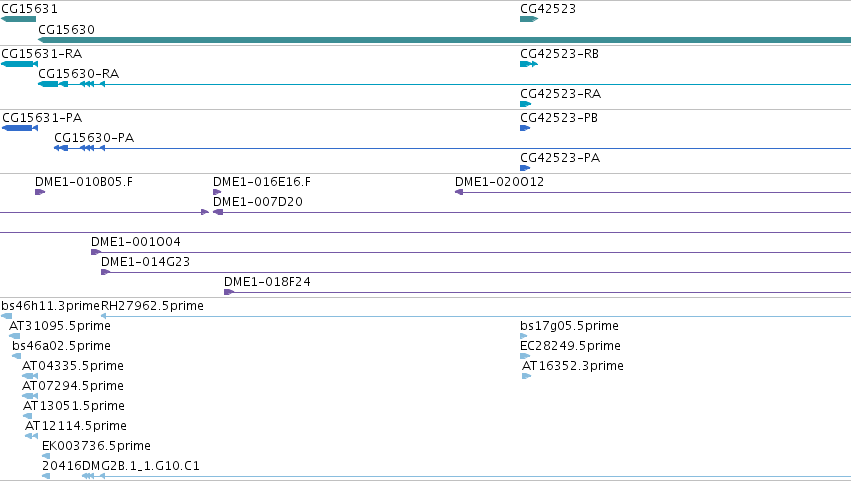Image resolution: width=851 pixels, height=481 pixels.
Task: Click the CG15630-RA exon glyph
Action: pos(48,84)
